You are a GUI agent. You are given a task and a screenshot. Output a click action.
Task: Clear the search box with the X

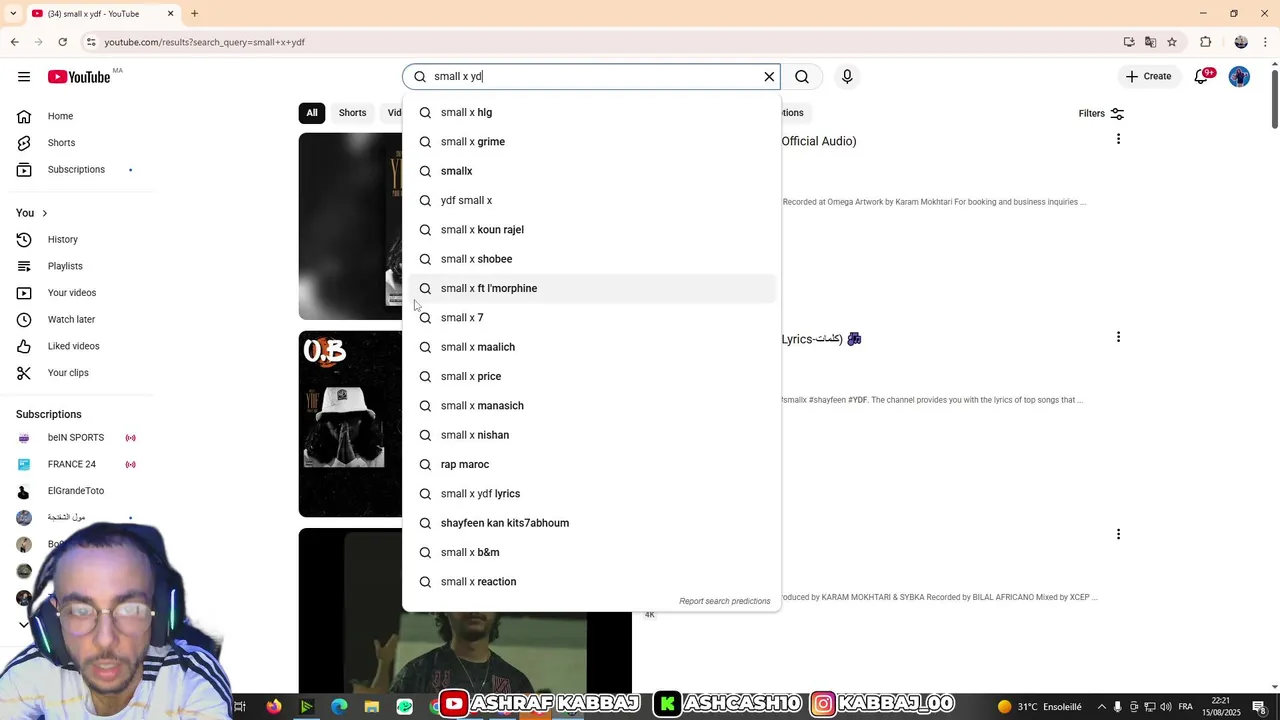coord(769,77)
